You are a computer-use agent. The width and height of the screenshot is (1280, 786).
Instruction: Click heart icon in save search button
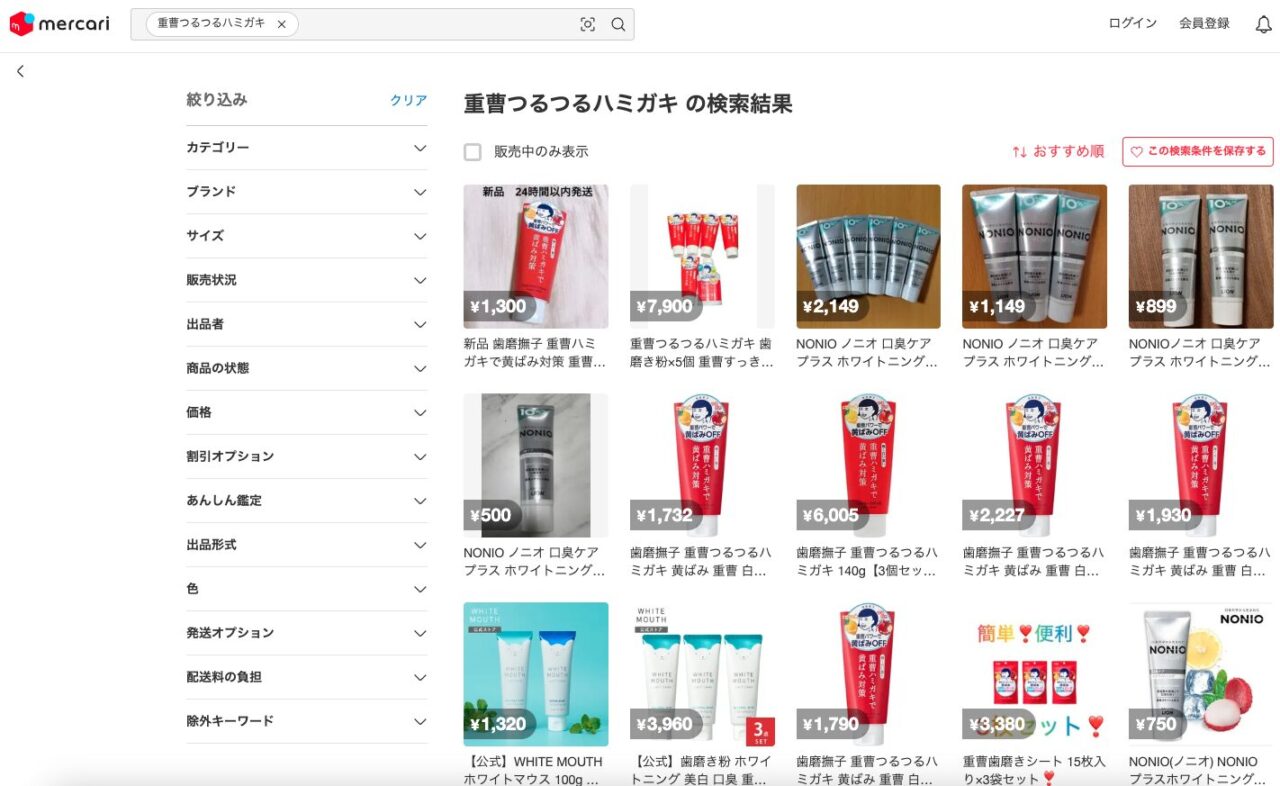pos(1136,152)
